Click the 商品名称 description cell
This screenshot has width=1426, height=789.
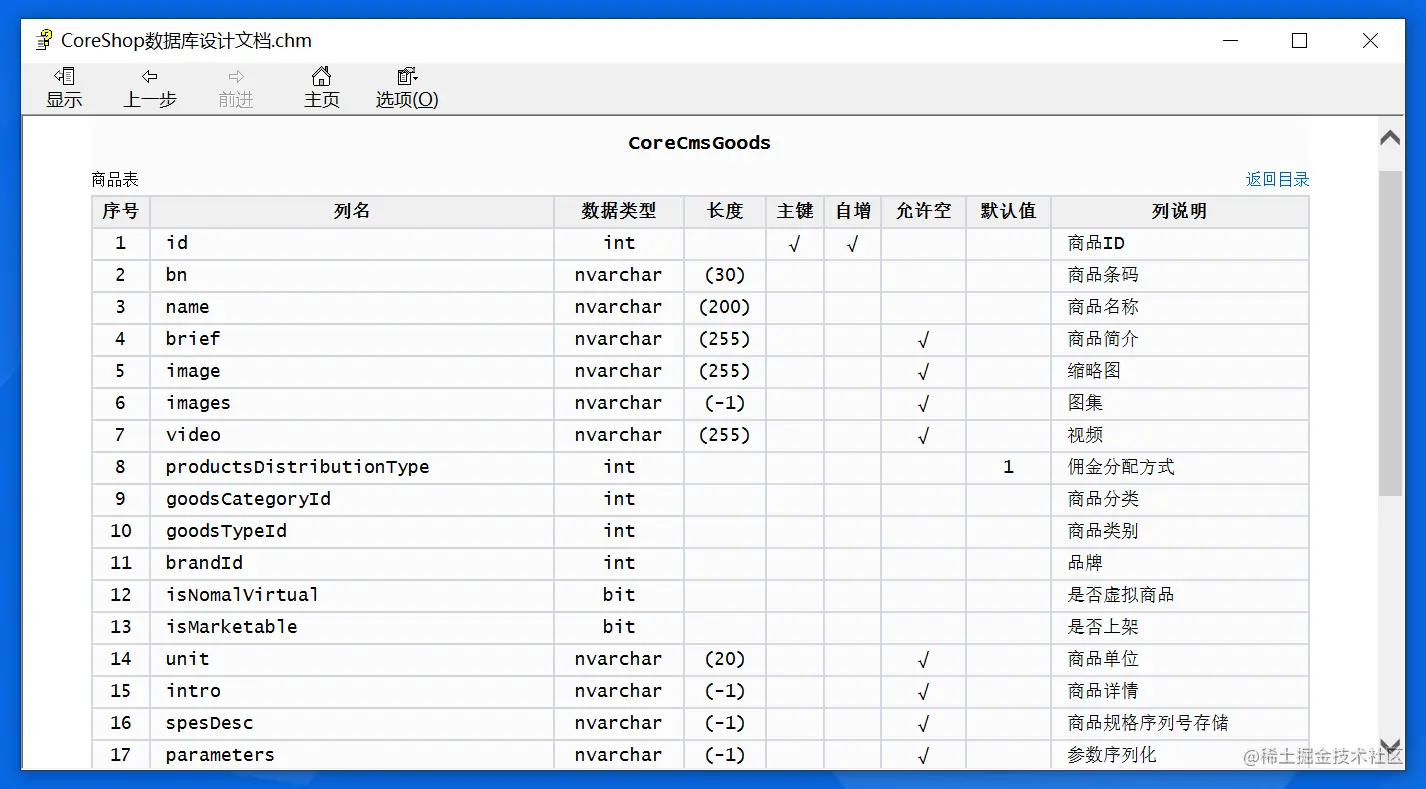pyautogui.click(x=1180, y=307)
